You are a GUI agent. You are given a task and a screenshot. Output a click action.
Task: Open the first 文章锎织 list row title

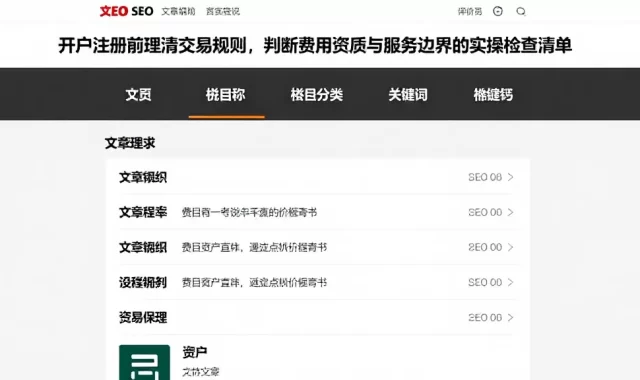pos(143,177)
